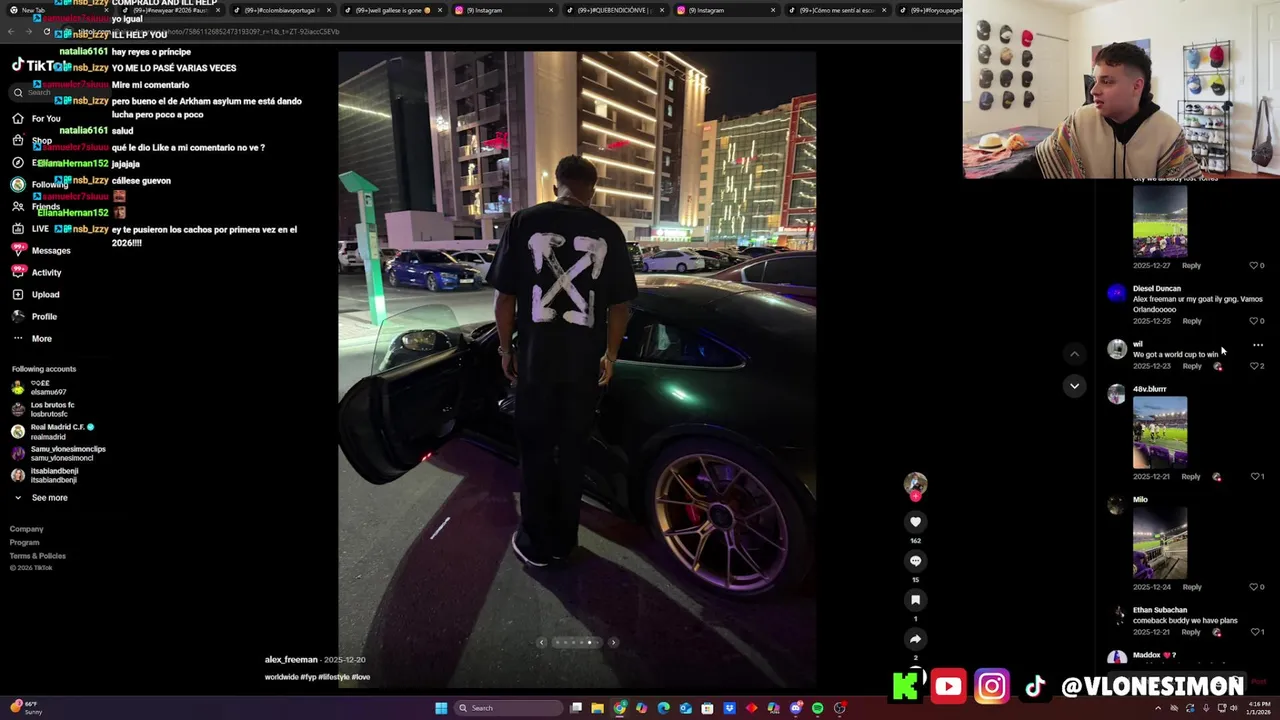Viewport: 1280px width, 720px height.
Task: Like Ethan Subachan's comment
Action: [x=1257, y=632]
